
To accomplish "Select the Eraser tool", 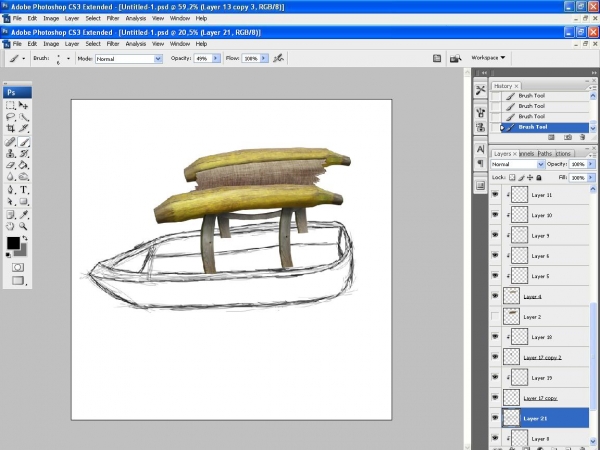I will coord(10,165).
